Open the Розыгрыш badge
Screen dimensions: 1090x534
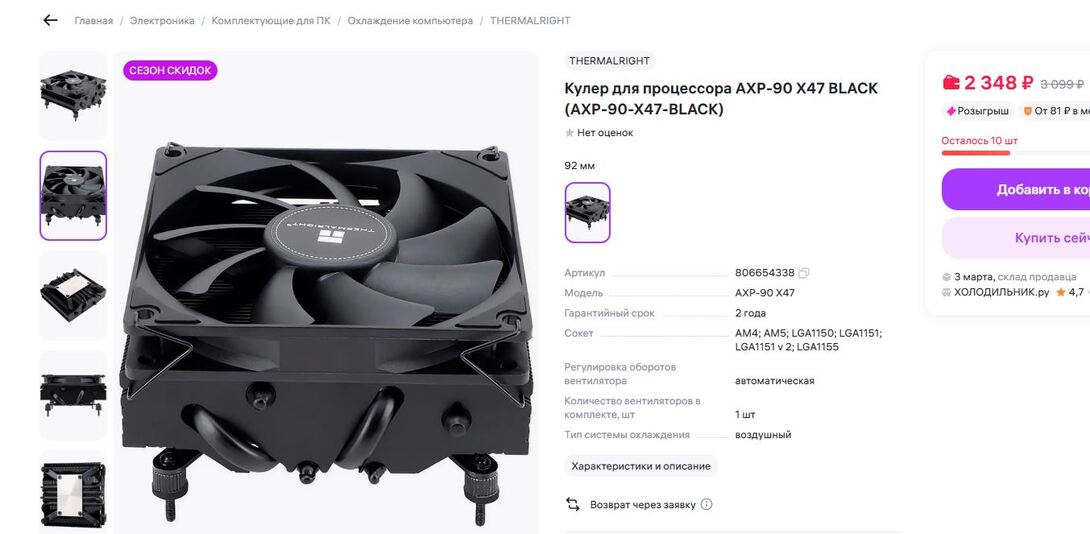tap(977, 111)
